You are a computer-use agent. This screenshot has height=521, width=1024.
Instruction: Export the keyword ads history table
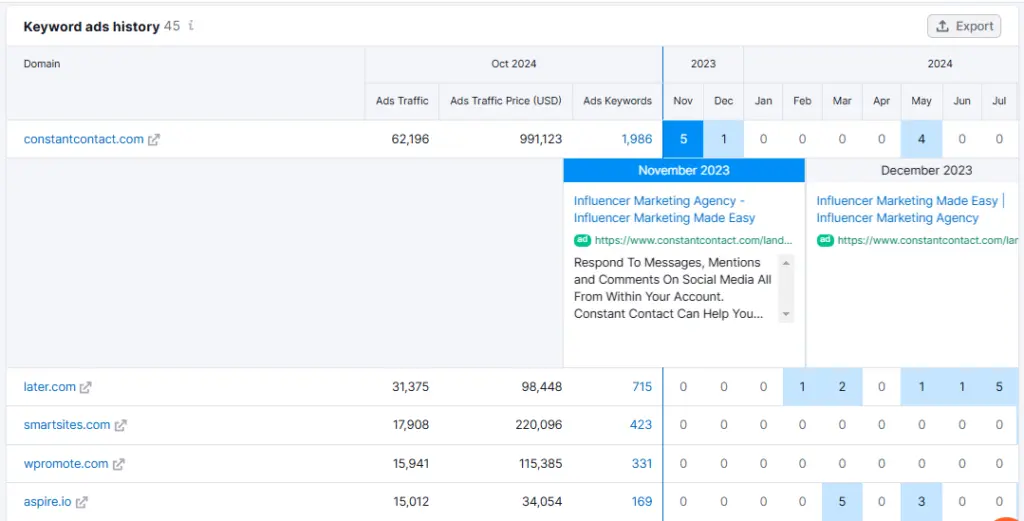[964, 26]
